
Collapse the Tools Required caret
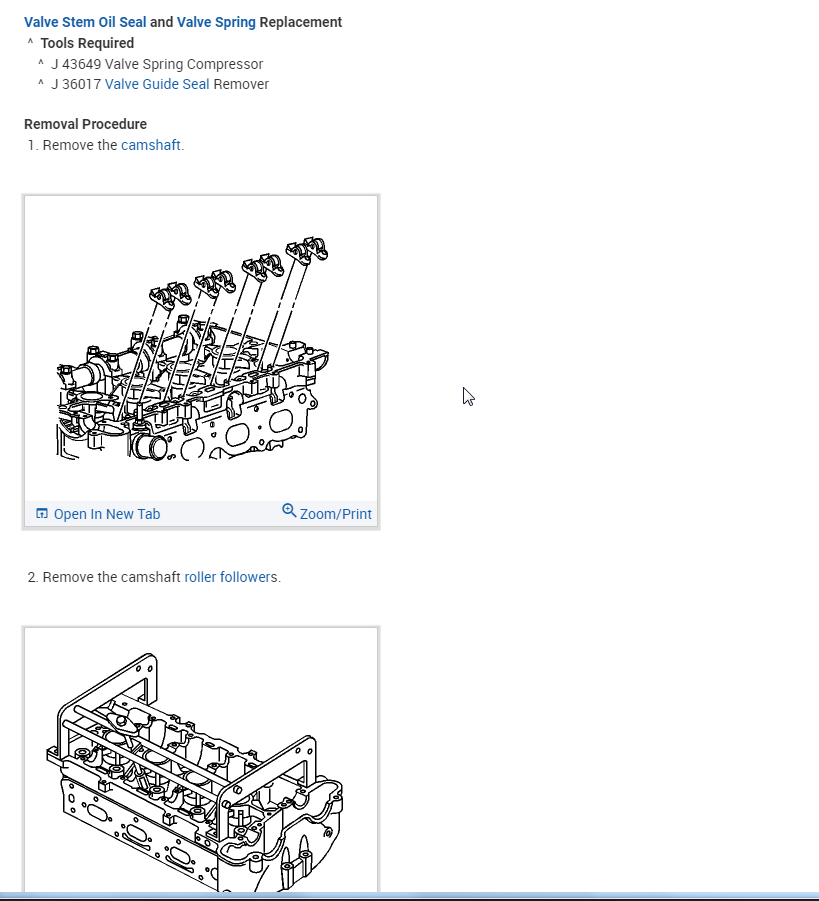[x=30, y=42]
